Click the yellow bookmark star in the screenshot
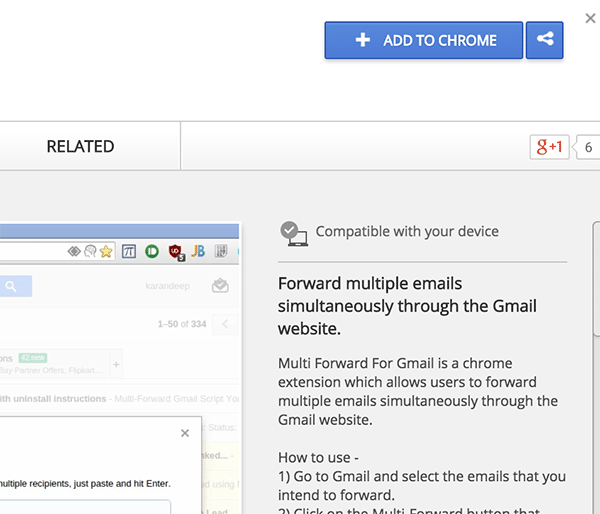 (x=105, y=251)
